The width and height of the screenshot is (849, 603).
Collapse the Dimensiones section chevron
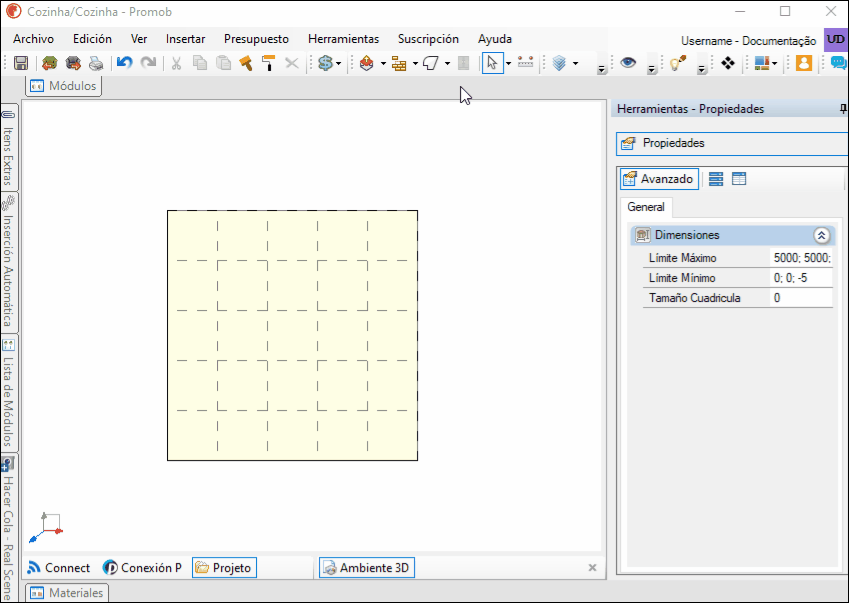(x=821, y=235)
